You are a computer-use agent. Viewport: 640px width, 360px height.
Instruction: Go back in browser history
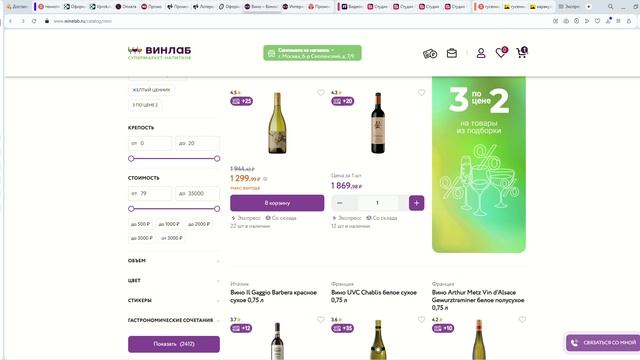pyautogui.click(x=10, y=21)
